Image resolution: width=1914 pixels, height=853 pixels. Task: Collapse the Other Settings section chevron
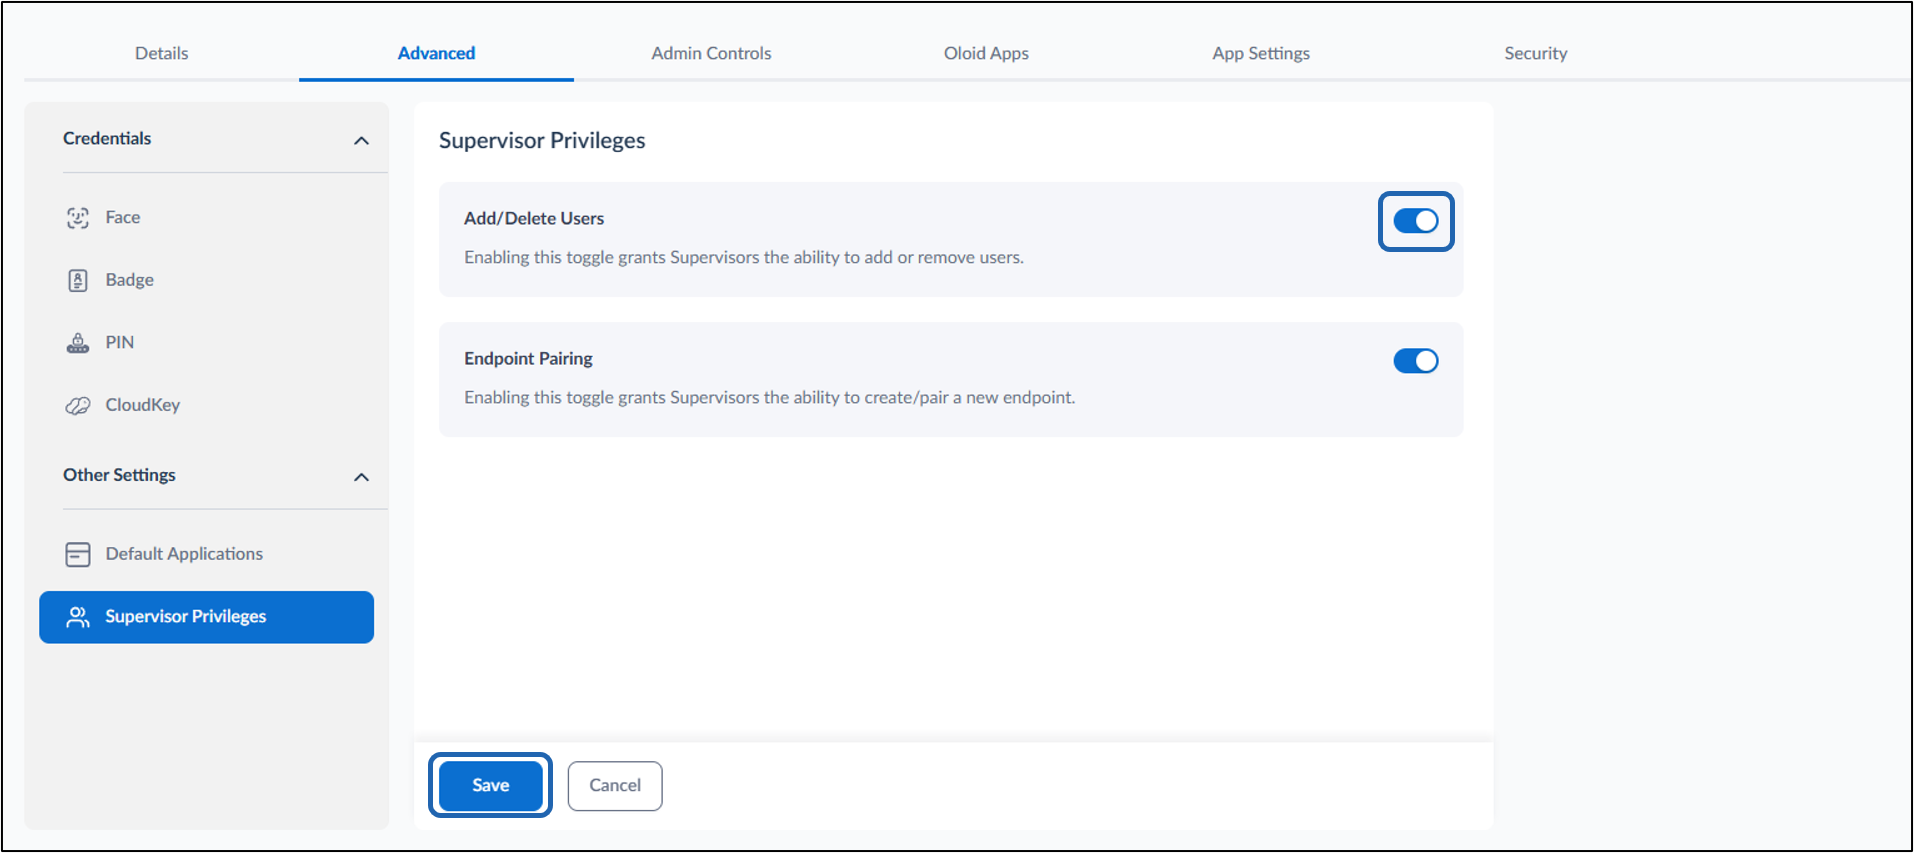pos(362,477)
